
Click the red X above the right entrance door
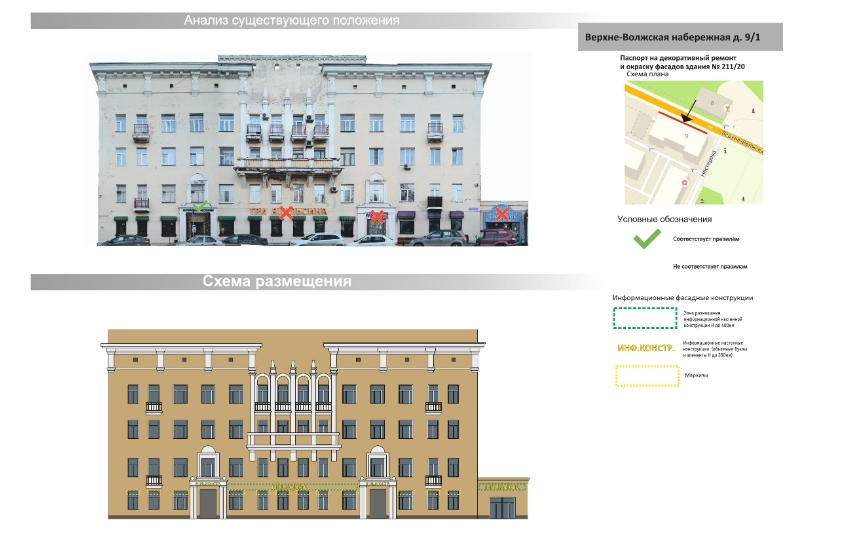(376, 214)
